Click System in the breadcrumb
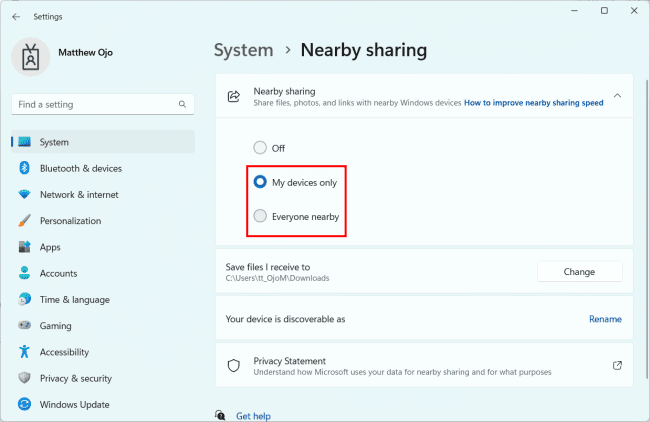650x422 pixels. (x=243, y=50)
